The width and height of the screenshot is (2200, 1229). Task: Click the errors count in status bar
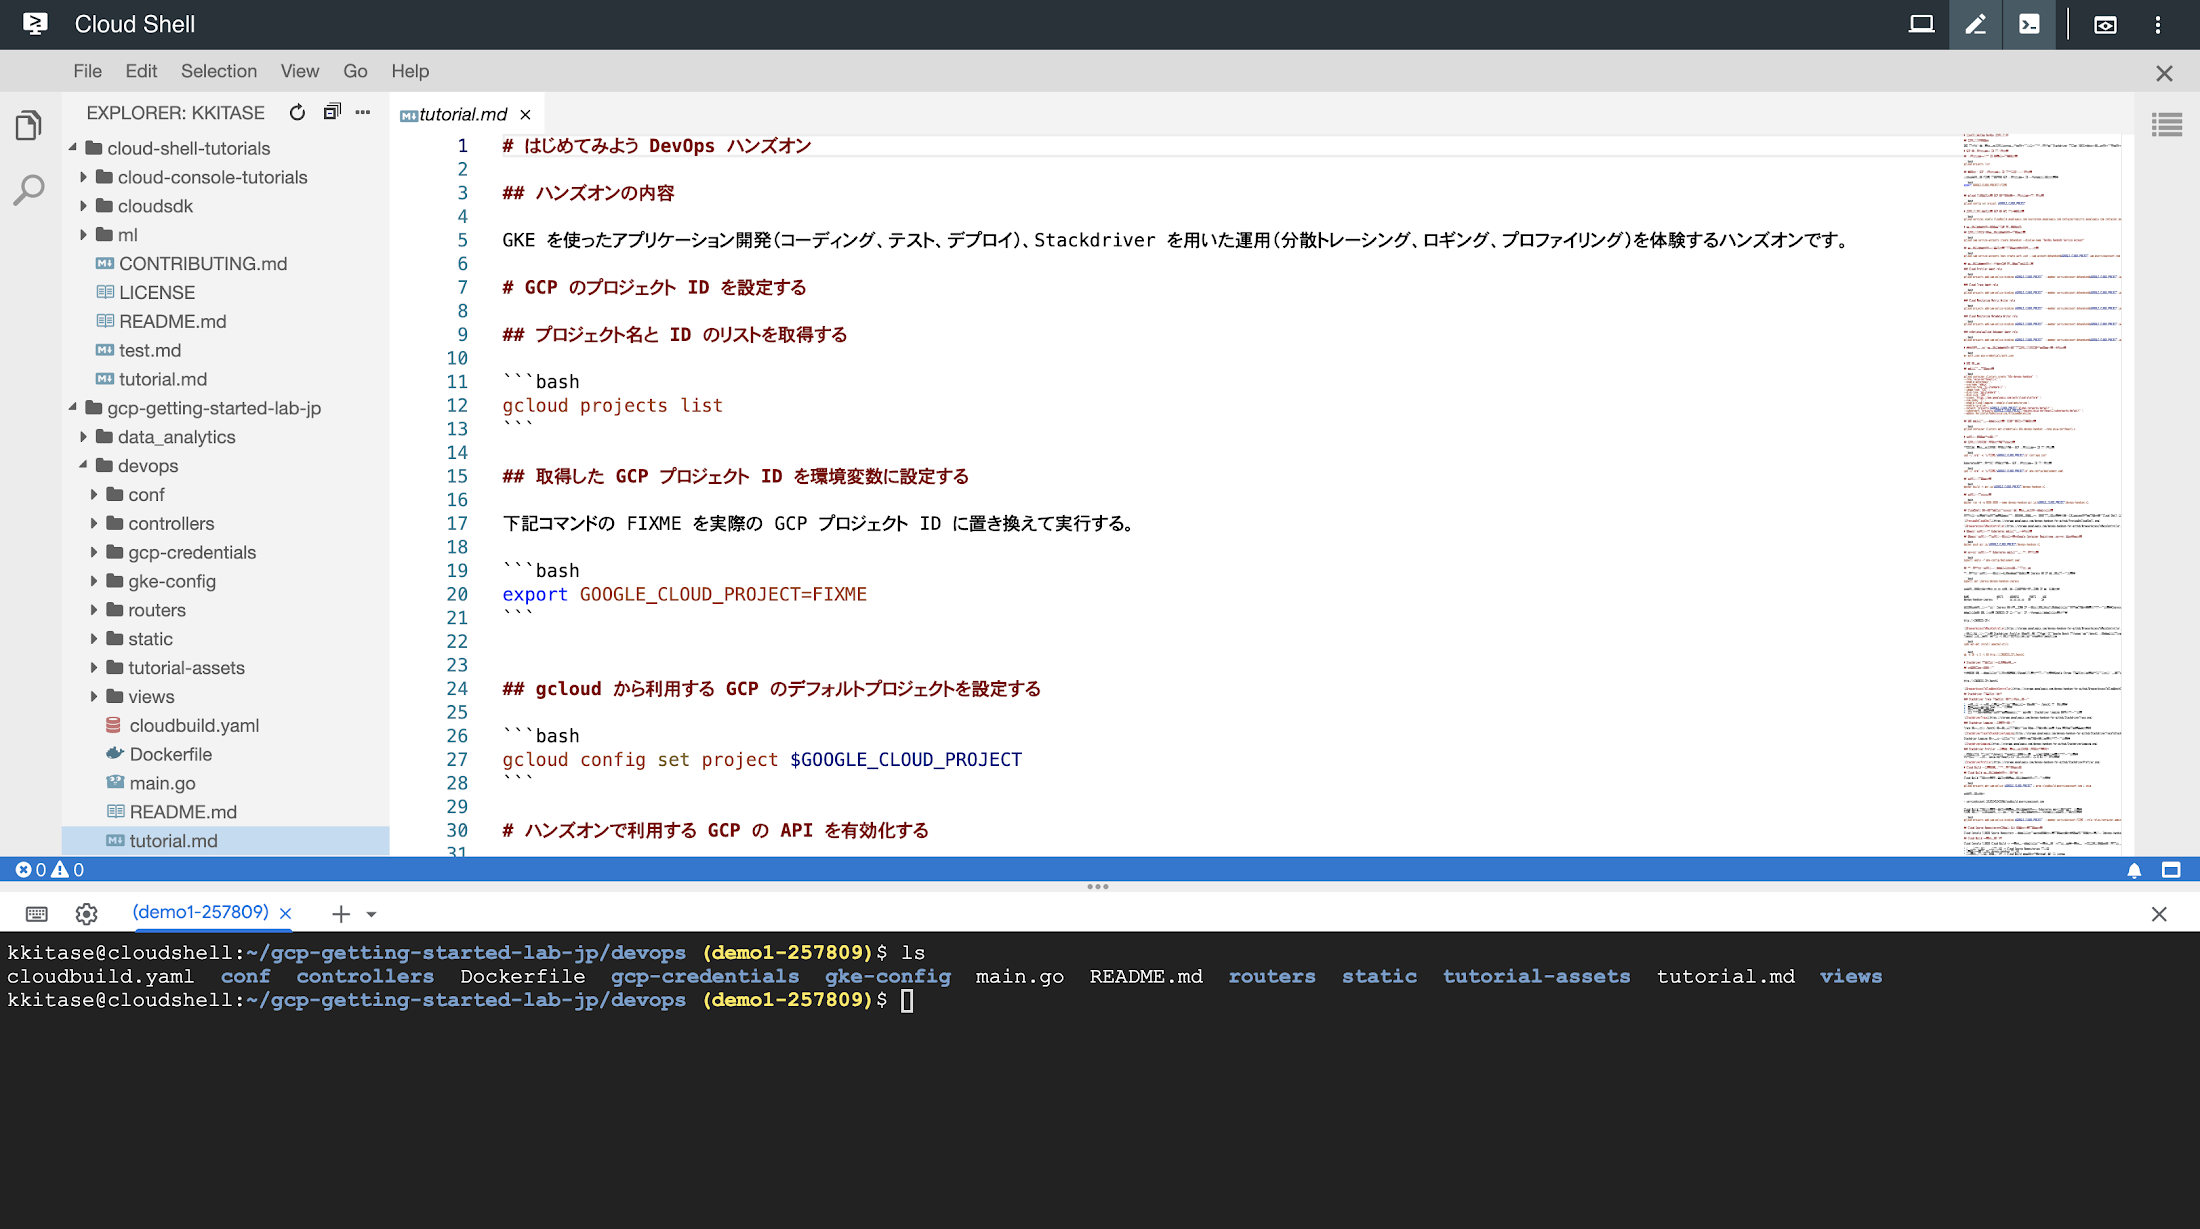tap(31, 870)
